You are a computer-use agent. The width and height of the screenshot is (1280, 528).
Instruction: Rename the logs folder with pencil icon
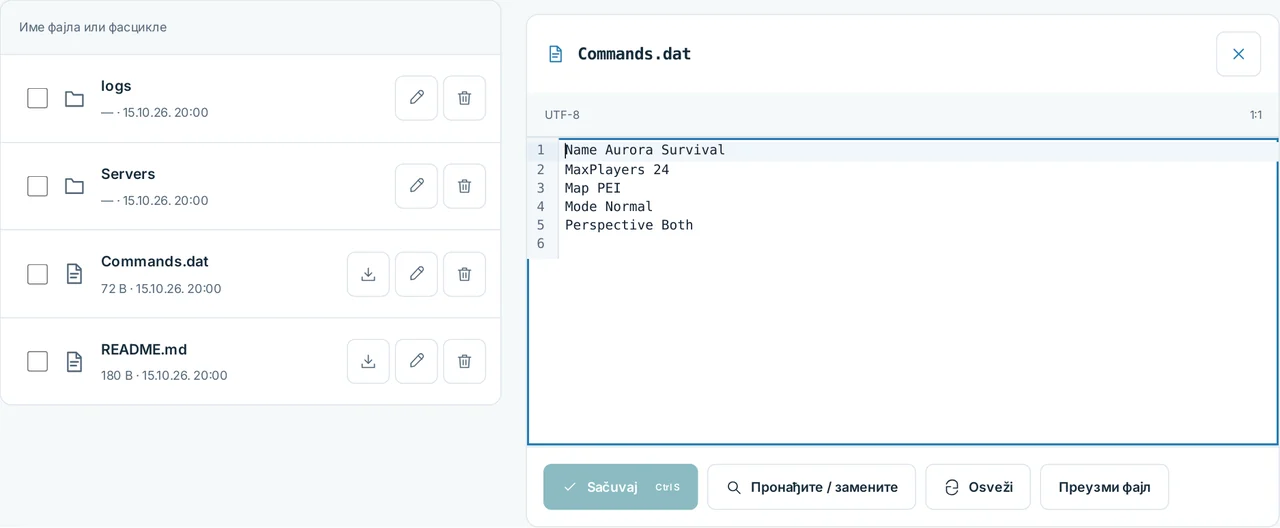(x=416, y=98)
